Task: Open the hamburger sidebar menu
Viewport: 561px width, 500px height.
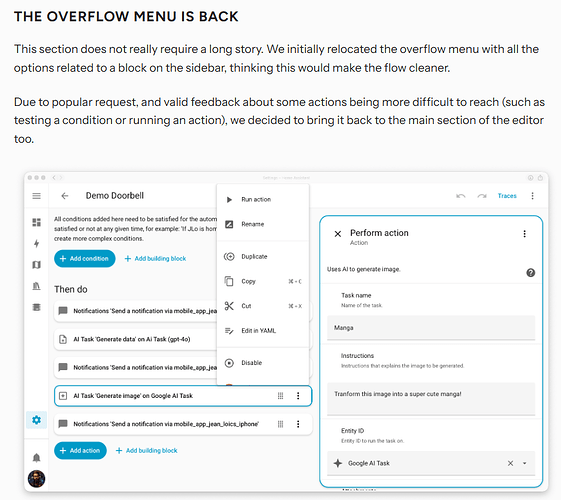Action: coord(36,196)
